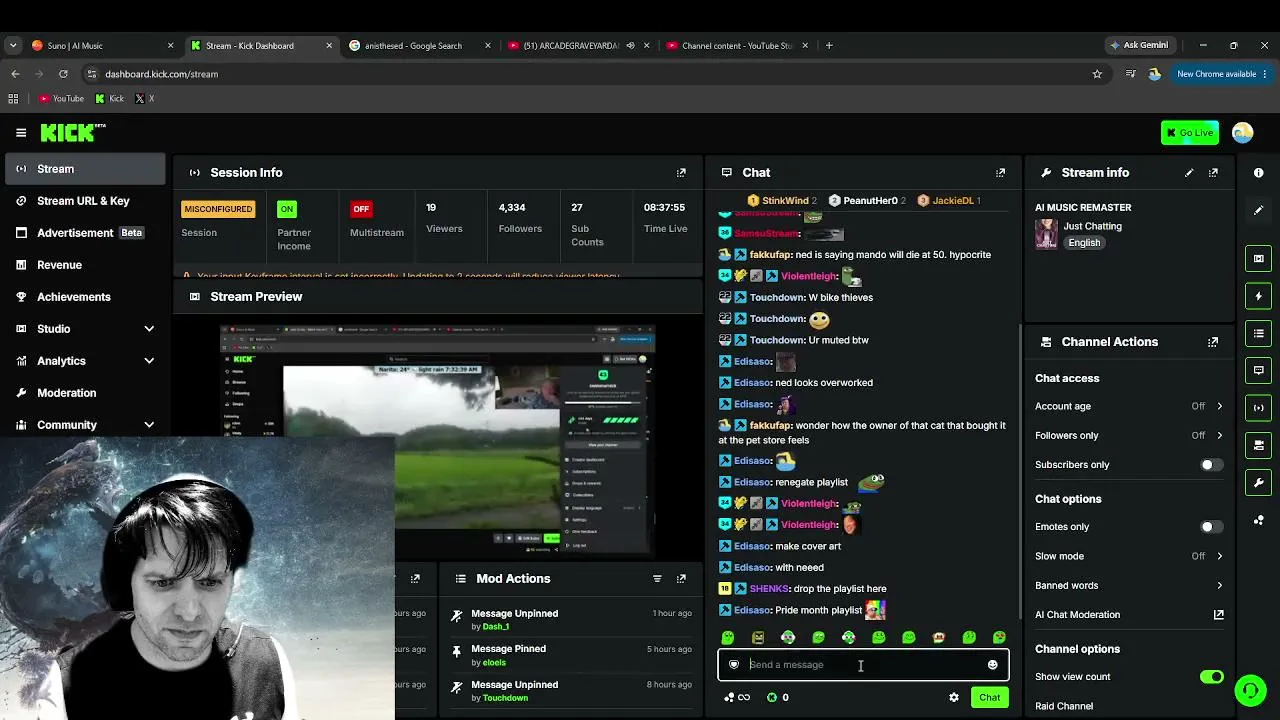Toggle Emotes only chat switch
1280x720 pixels.
coord(1211,526)
